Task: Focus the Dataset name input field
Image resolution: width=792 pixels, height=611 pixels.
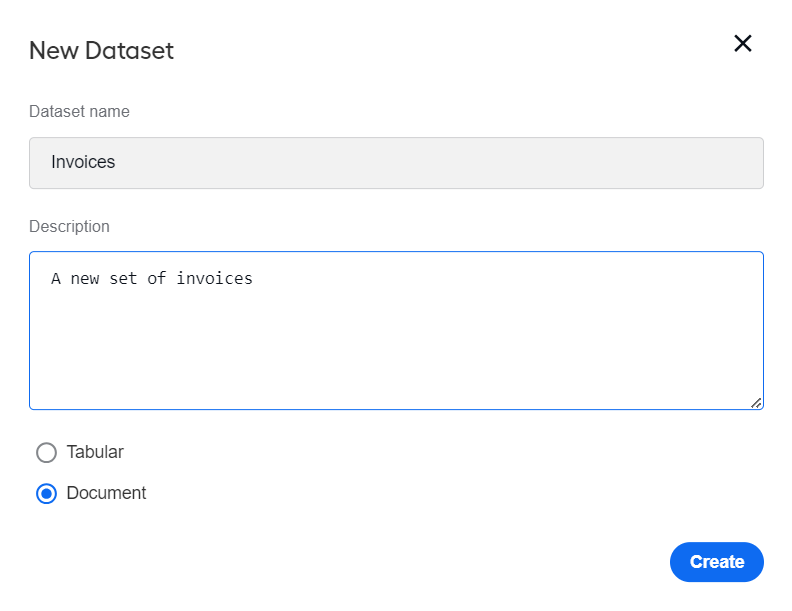Action: tap(396, 163)
